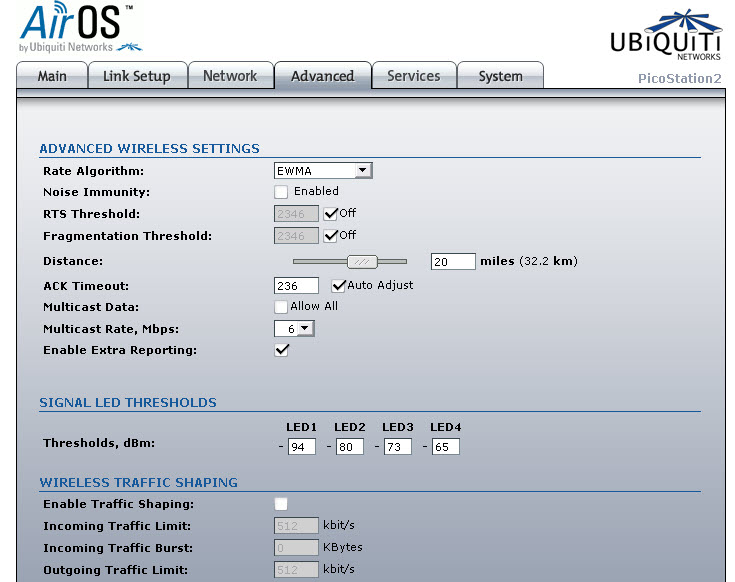The width and height of the screenshot is (735, 582).
Task: Click the Advanced Wireless Settings heading
Action: pyautogui.click(x=150, y=149)
